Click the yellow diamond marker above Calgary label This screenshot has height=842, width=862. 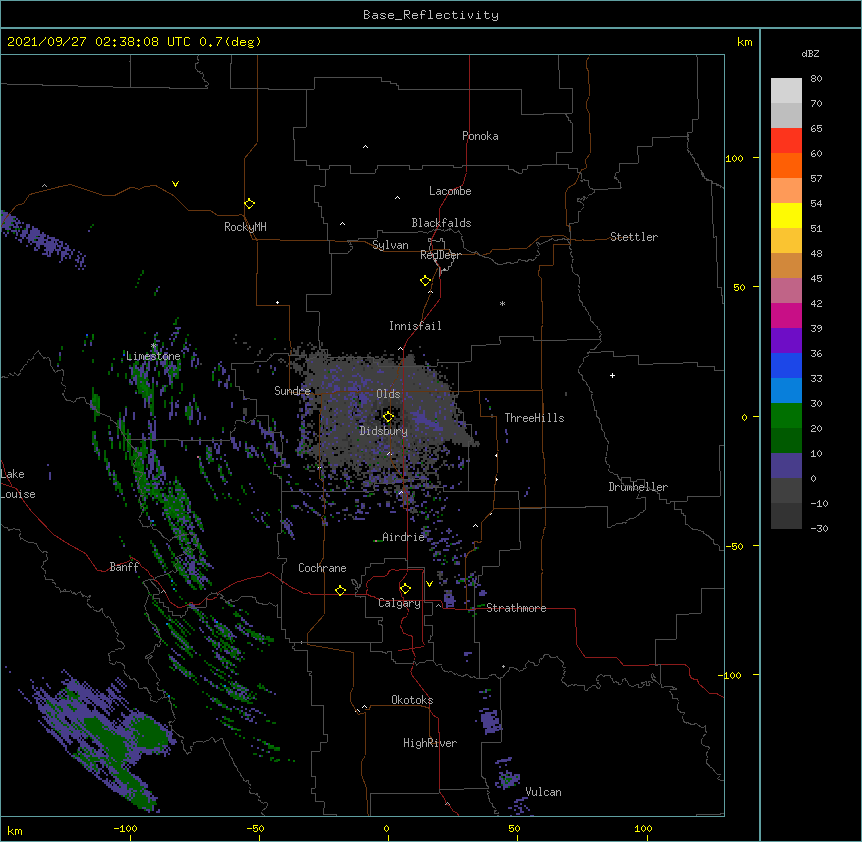[x=405, y=589]
